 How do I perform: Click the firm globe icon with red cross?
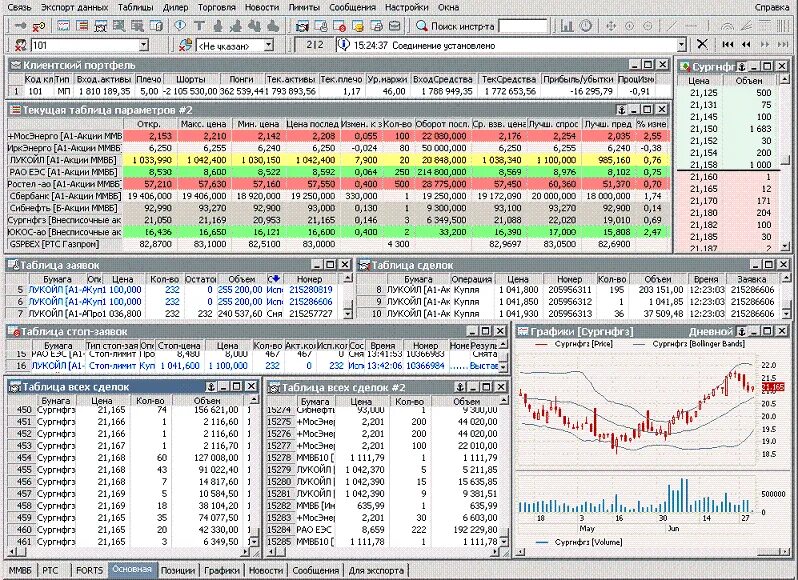pyautogui.click(x=185, y=45)
